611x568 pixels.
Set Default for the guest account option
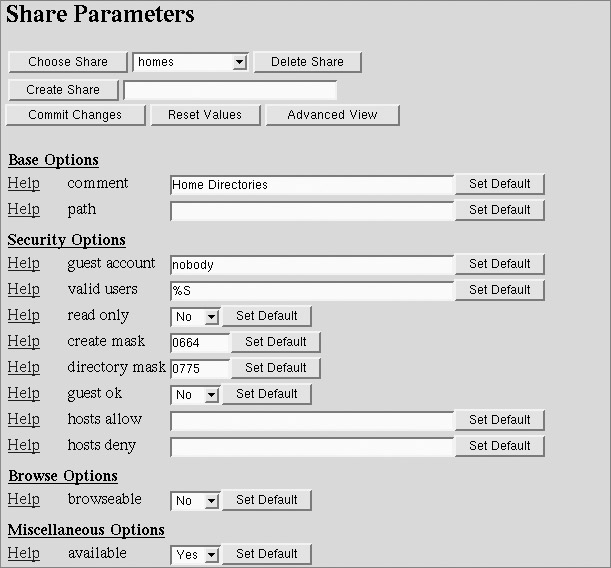(x=499, y=264)
